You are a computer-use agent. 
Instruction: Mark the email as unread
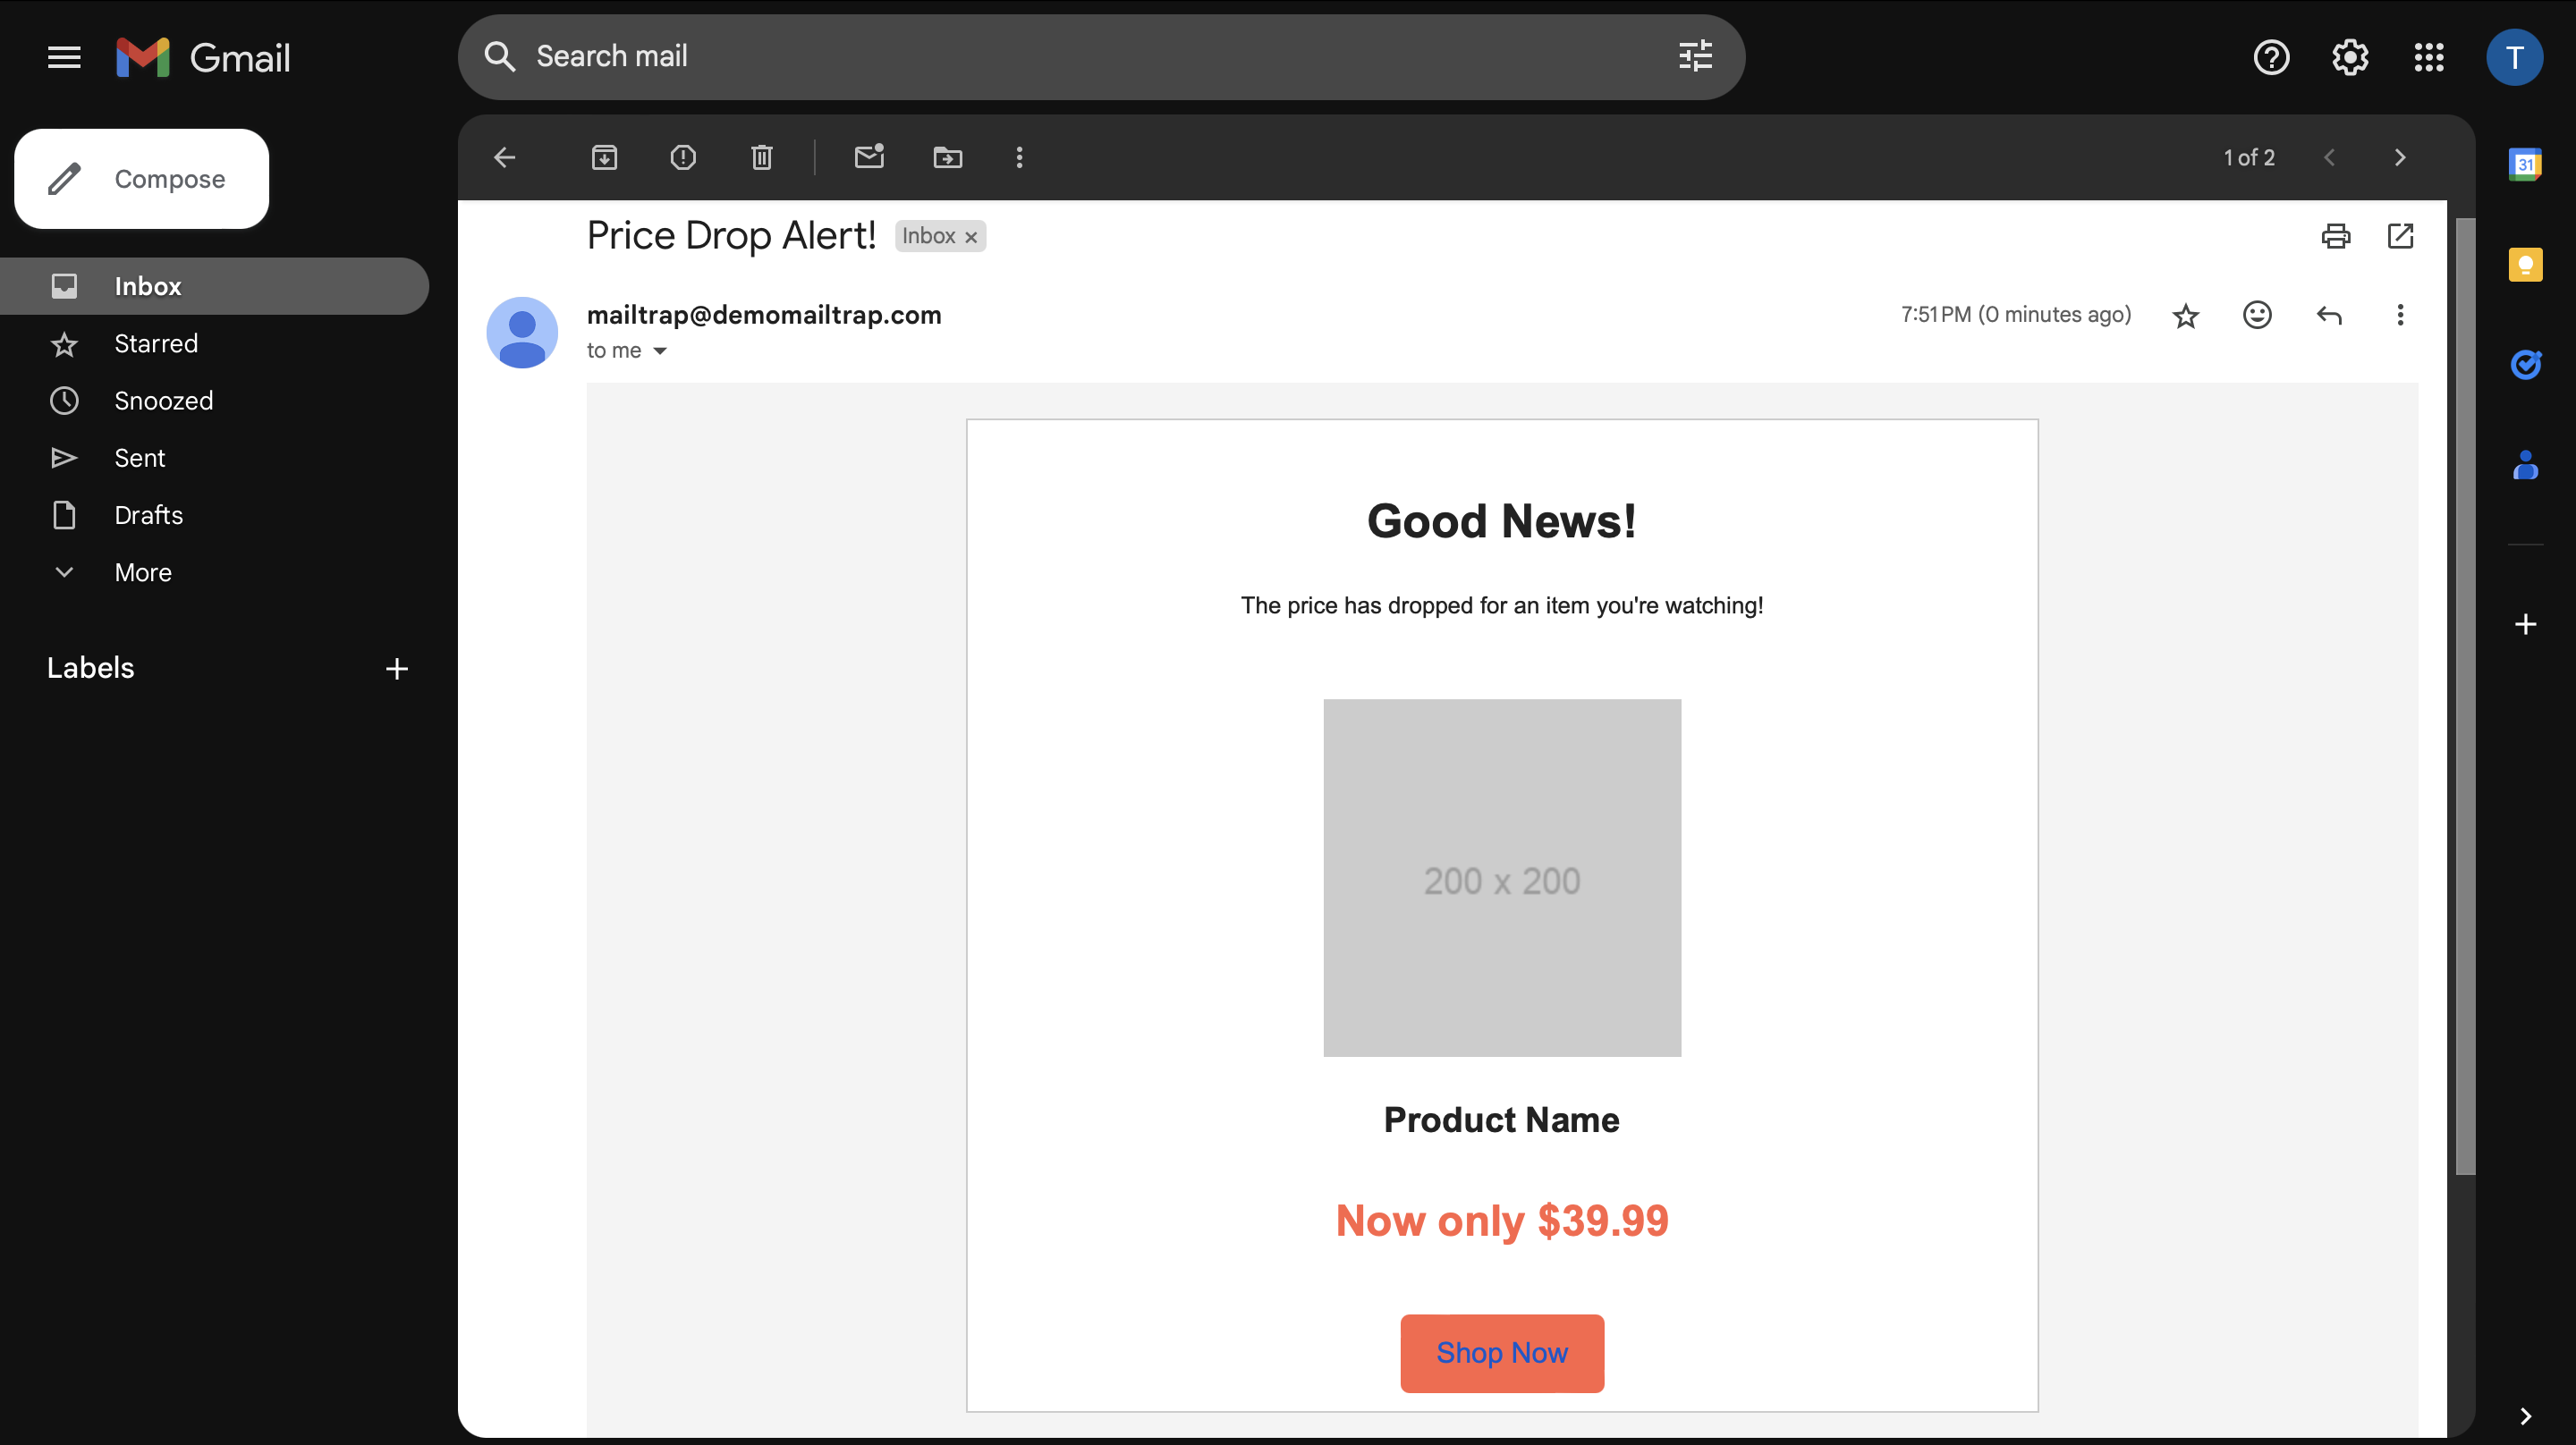coord(869,157)
